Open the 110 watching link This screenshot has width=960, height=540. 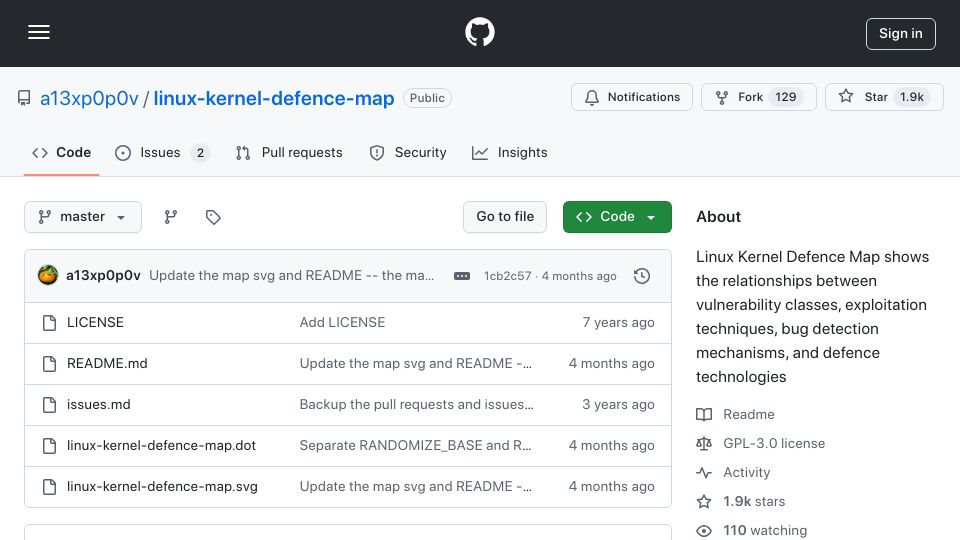pyautogui.click(x=752, y=530)
